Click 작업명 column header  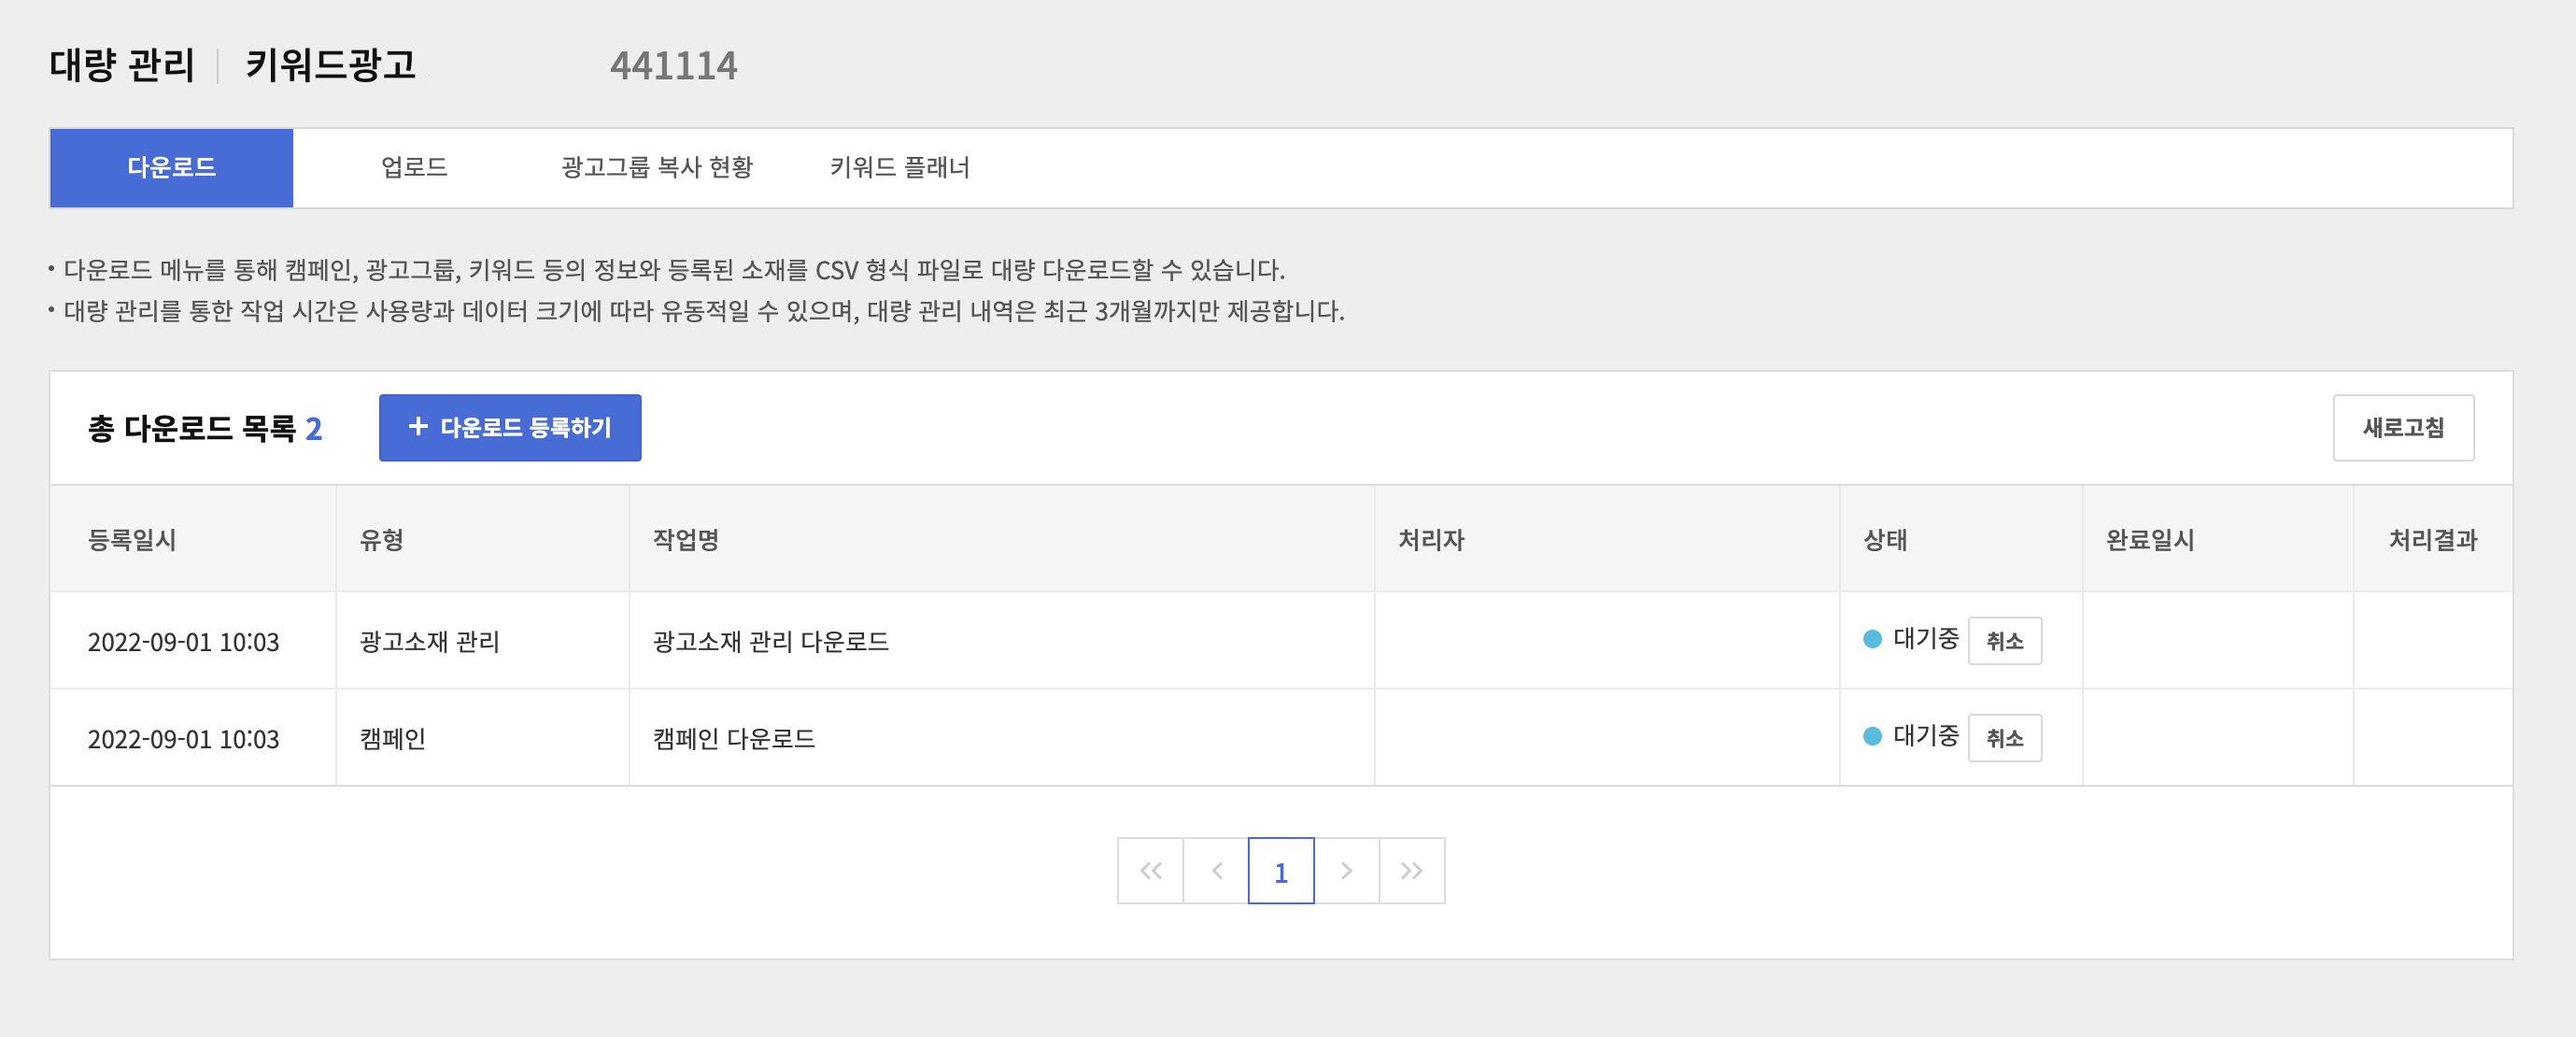[x=686, y=540]
